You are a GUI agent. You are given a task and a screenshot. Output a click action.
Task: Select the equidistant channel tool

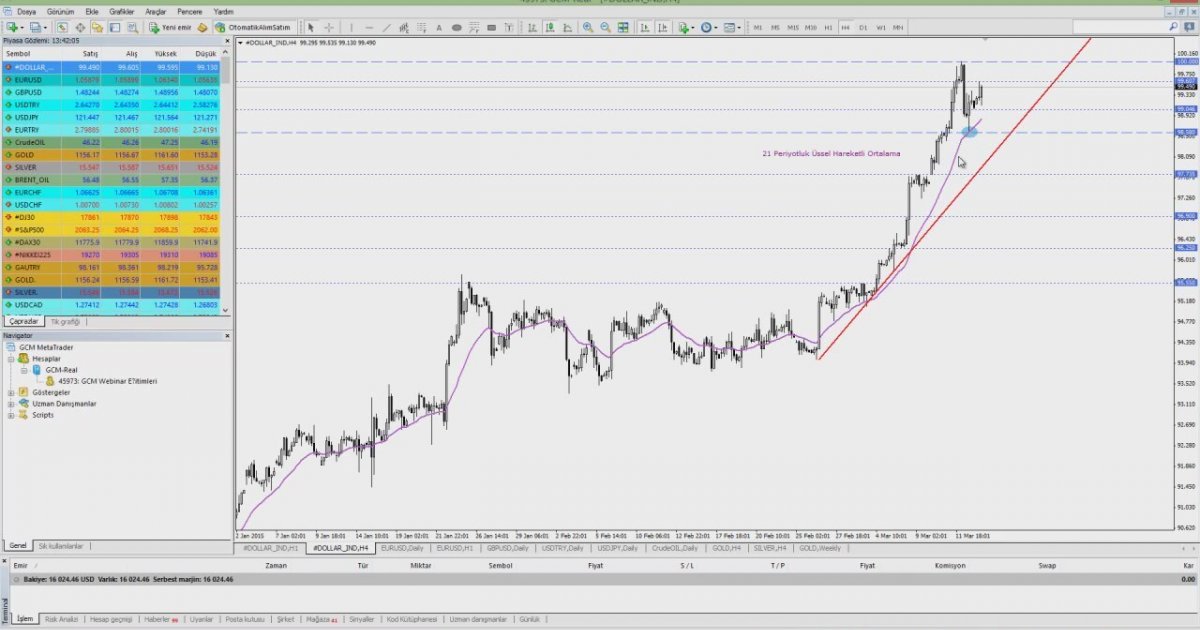click(405, 28)
